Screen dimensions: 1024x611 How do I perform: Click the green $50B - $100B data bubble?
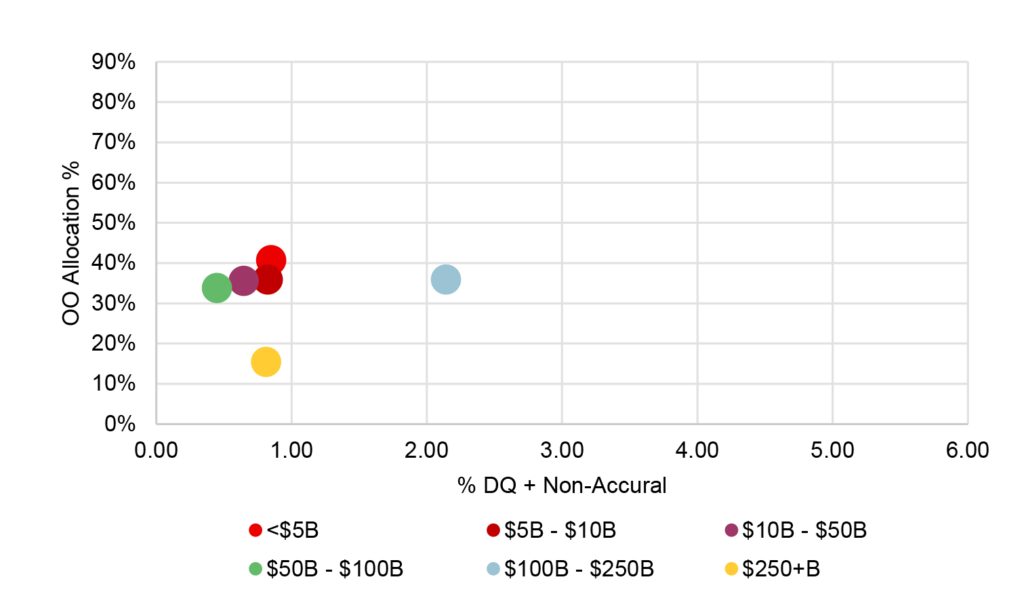tap(216, 288)
